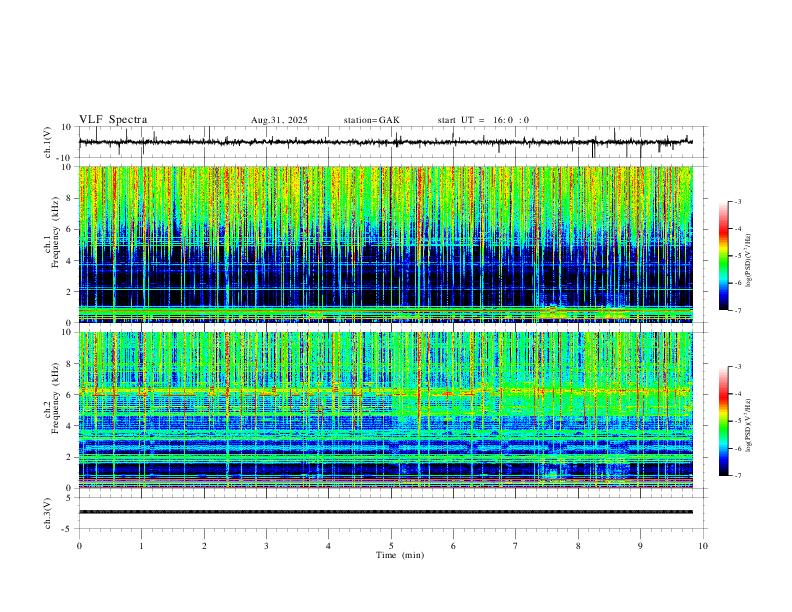This screenshot has height=612, width=792.
Task: Click the time axis tick label '7'
Action: coord(516,546)
